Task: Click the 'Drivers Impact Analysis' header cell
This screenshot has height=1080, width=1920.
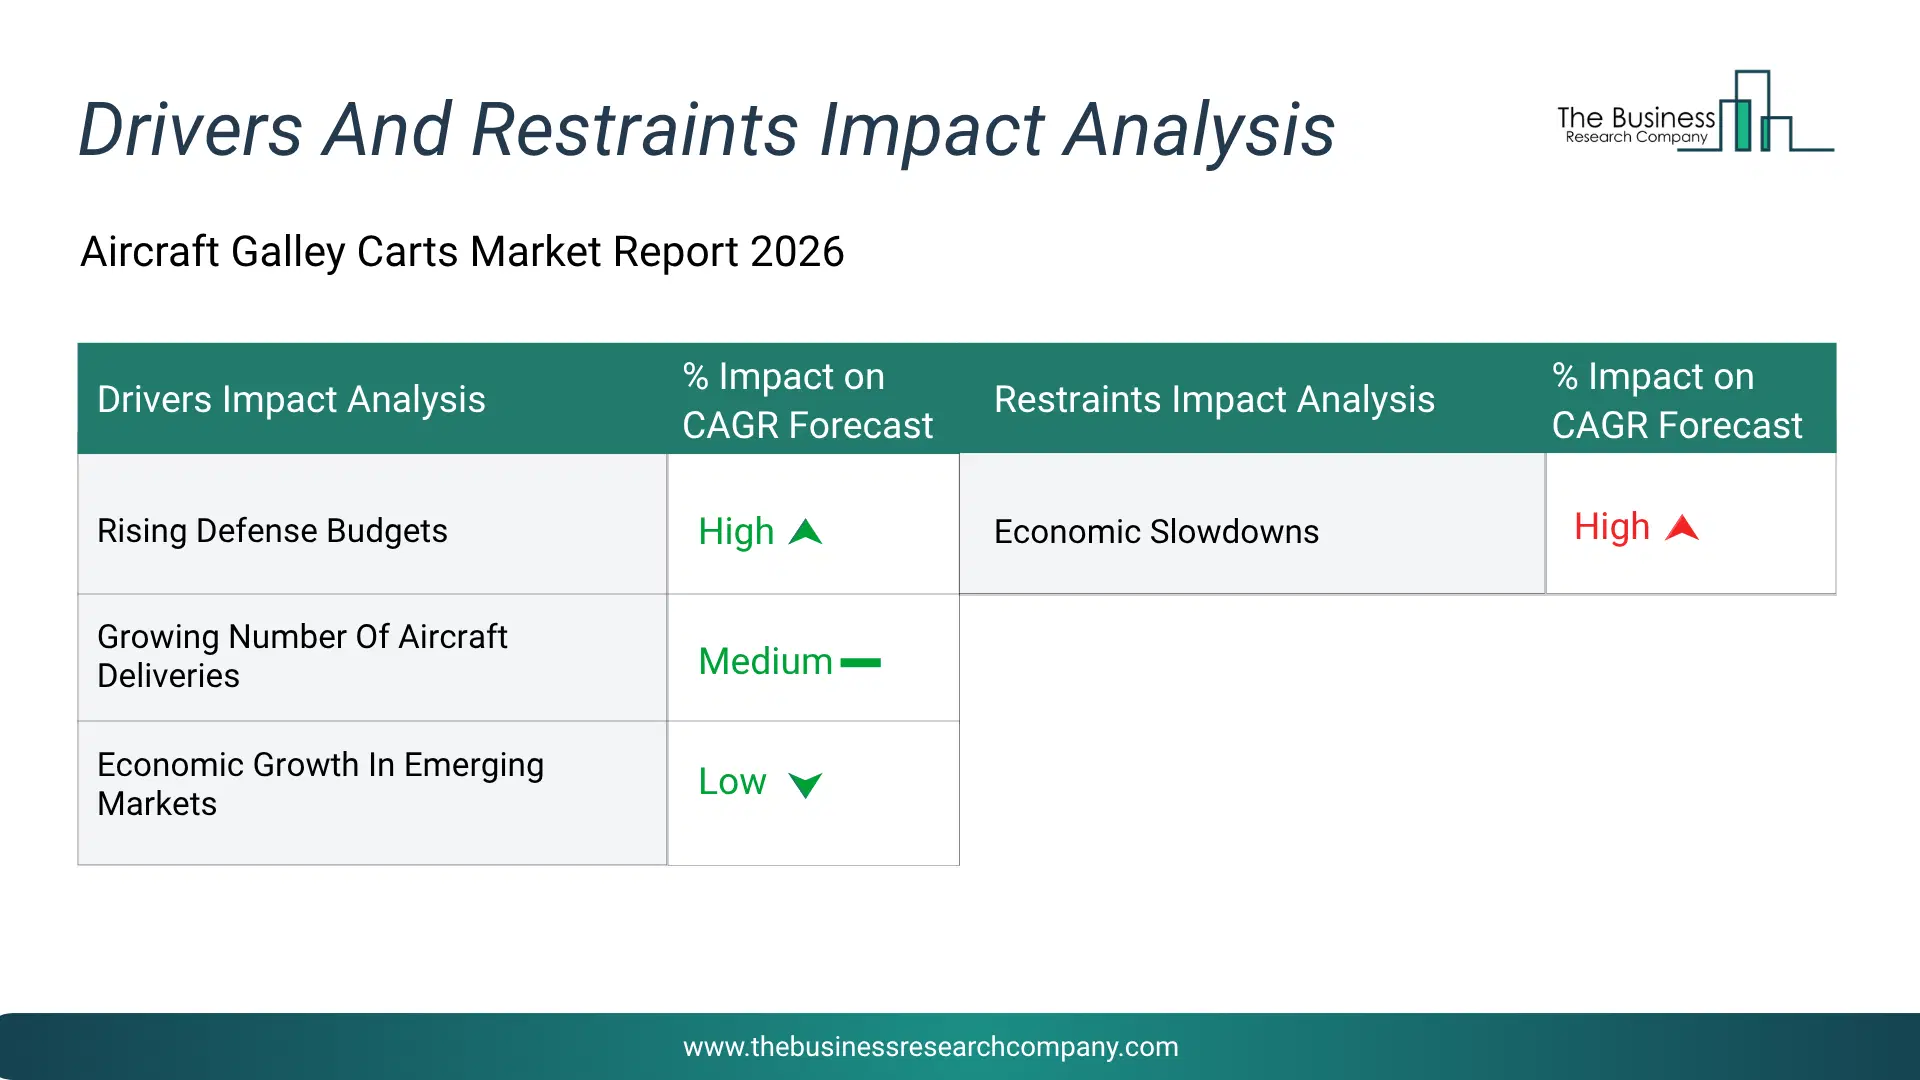Action: (x=372, y=399)
